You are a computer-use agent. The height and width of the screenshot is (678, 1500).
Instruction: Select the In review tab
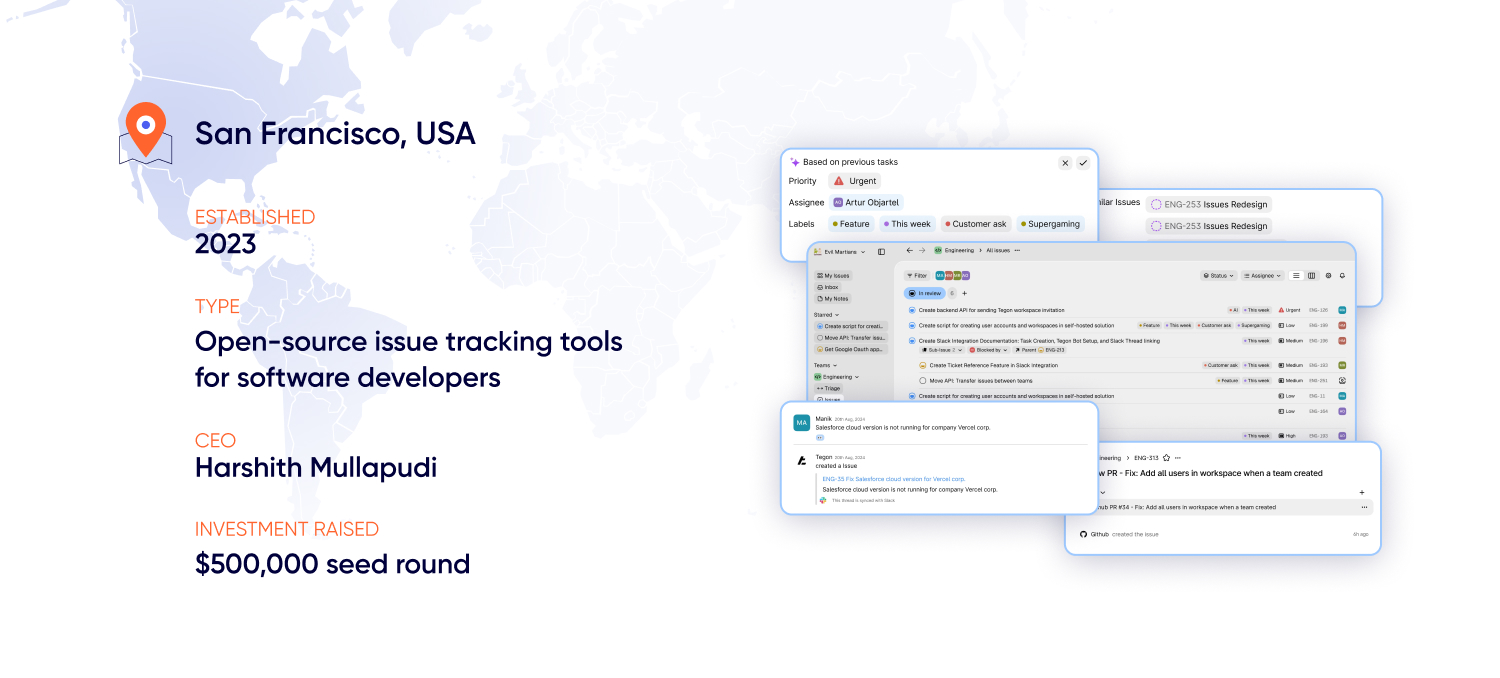[924, 293]
